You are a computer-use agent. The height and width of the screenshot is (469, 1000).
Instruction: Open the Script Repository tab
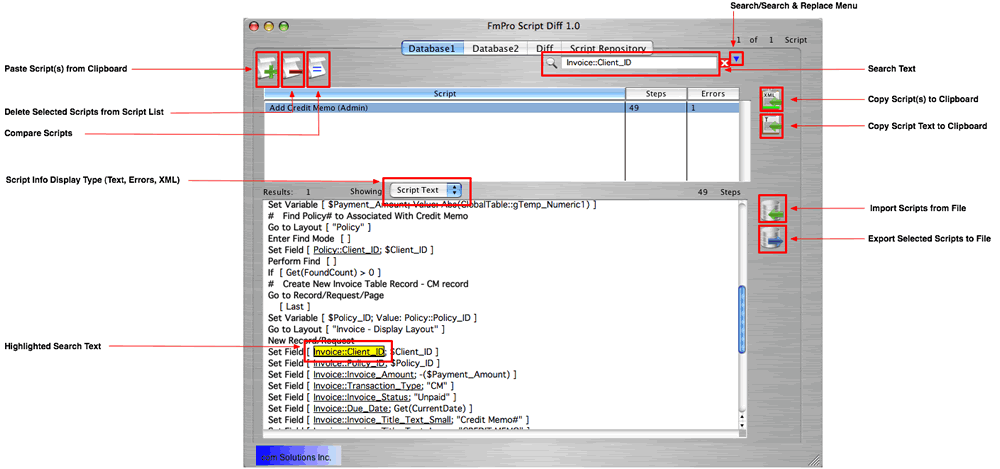point(608,48)
